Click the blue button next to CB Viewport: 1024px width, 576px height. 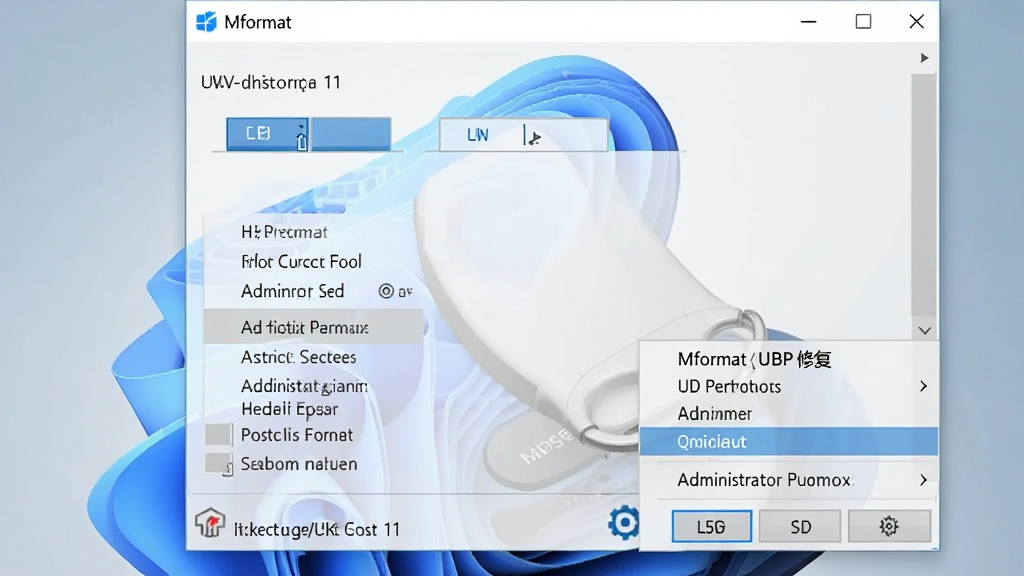(x=351, y=134)
